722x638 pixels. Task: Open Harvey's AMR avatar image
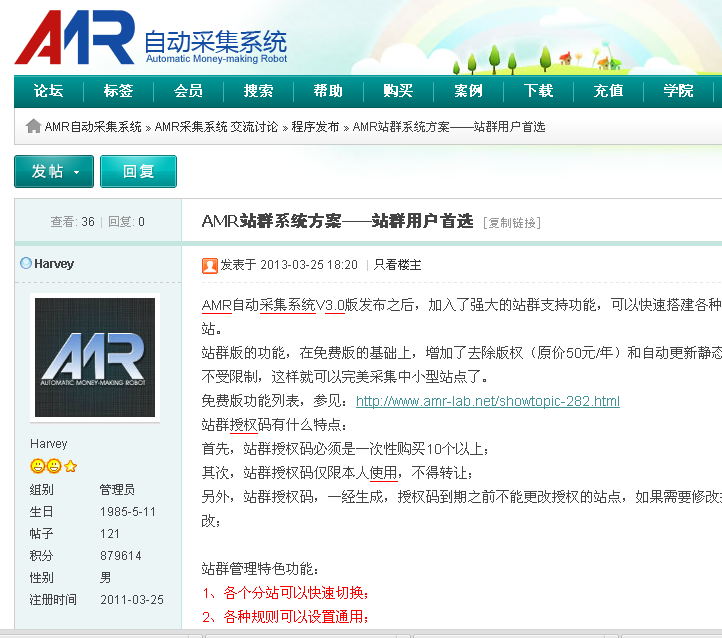pyautogui.click(x=95, y=357)
